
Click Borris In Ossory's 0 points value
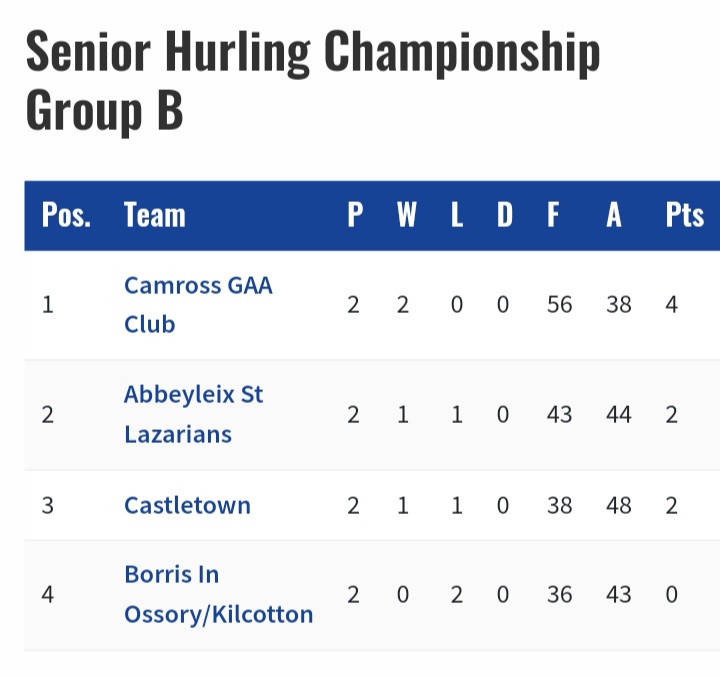point(671,595)
